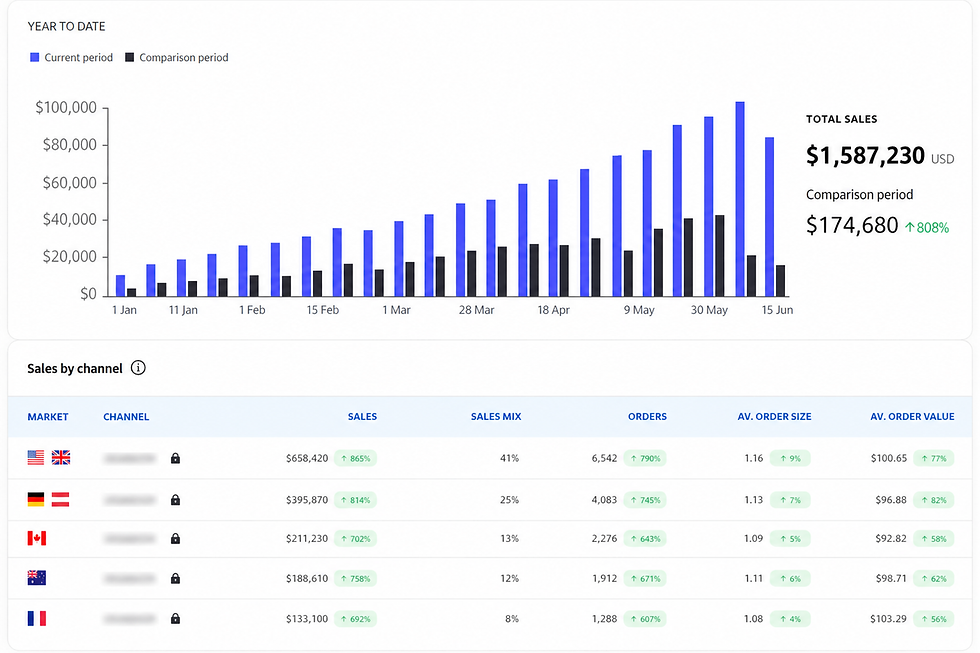Click the lock icon in the Germany/Austria row
Viewport: 980px width, 653px height.
click(x=176, y=499)
